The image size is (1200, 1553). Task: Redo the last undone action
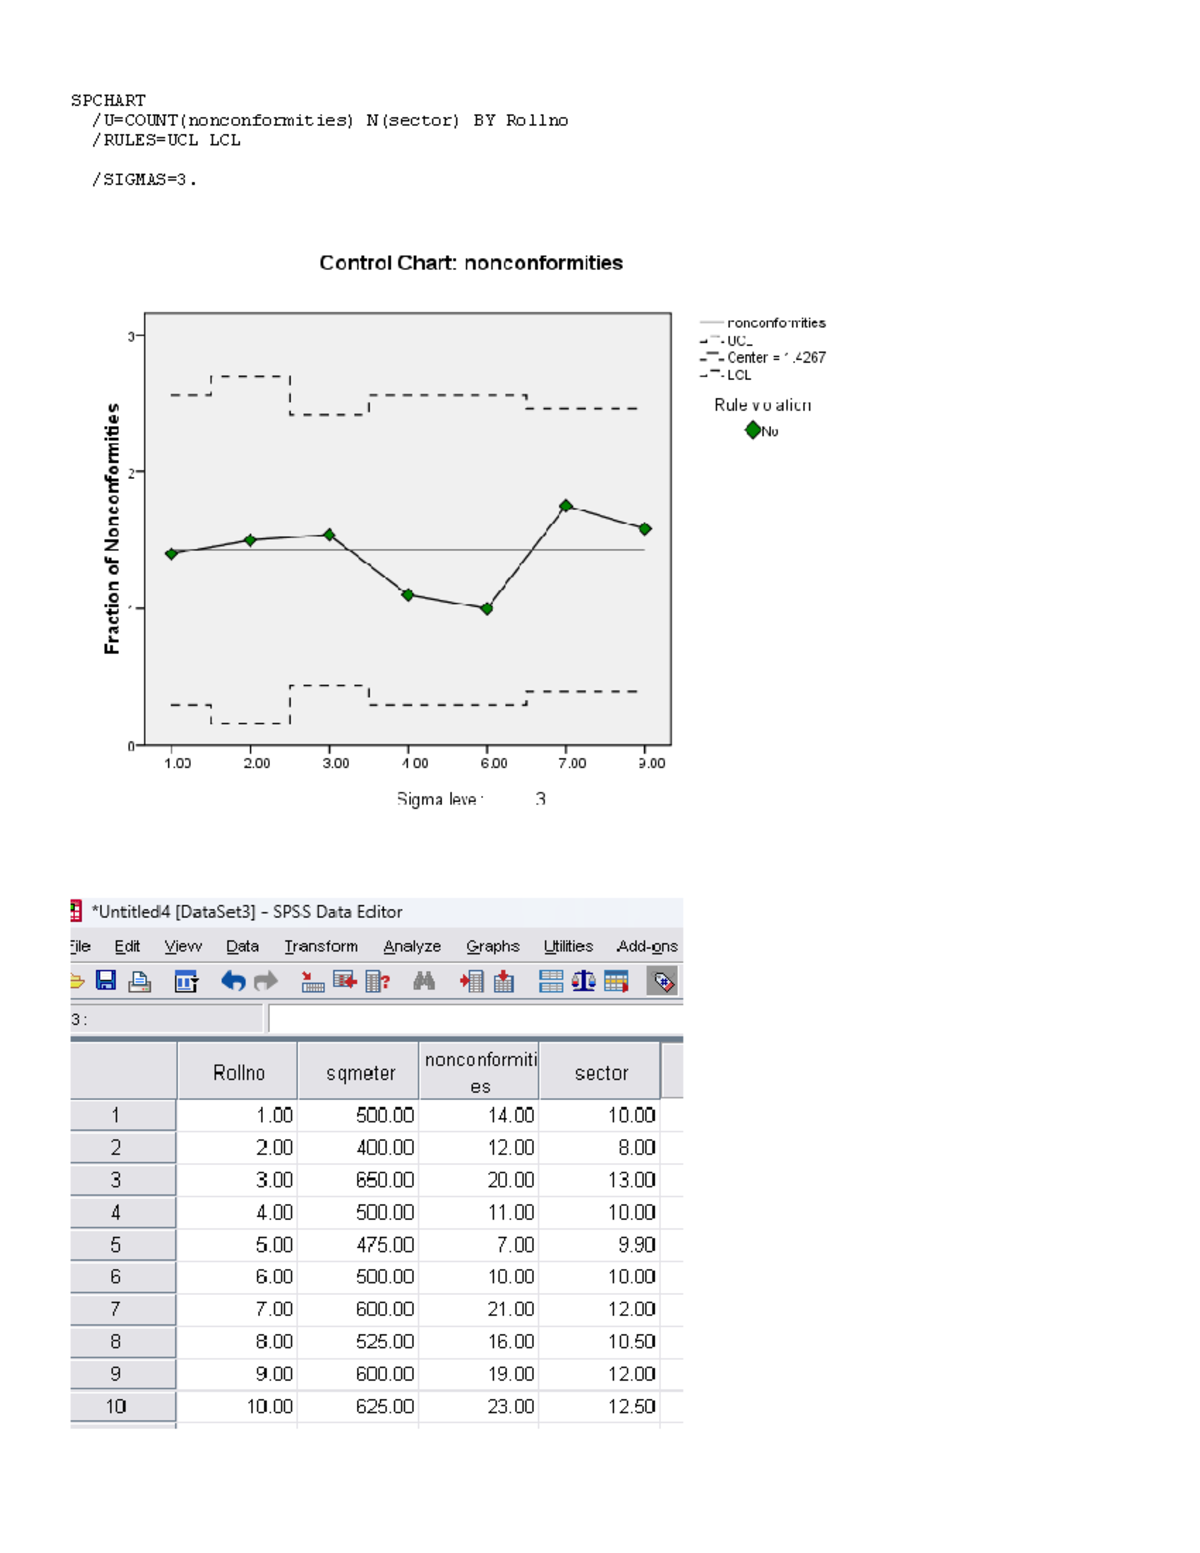point(267,981)
